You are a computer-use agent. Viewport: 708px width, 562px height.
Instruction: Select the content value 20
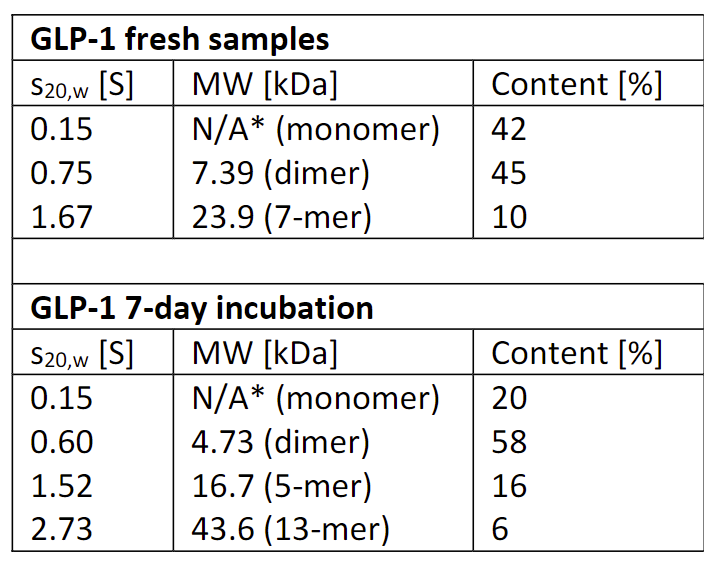(509, 397)
